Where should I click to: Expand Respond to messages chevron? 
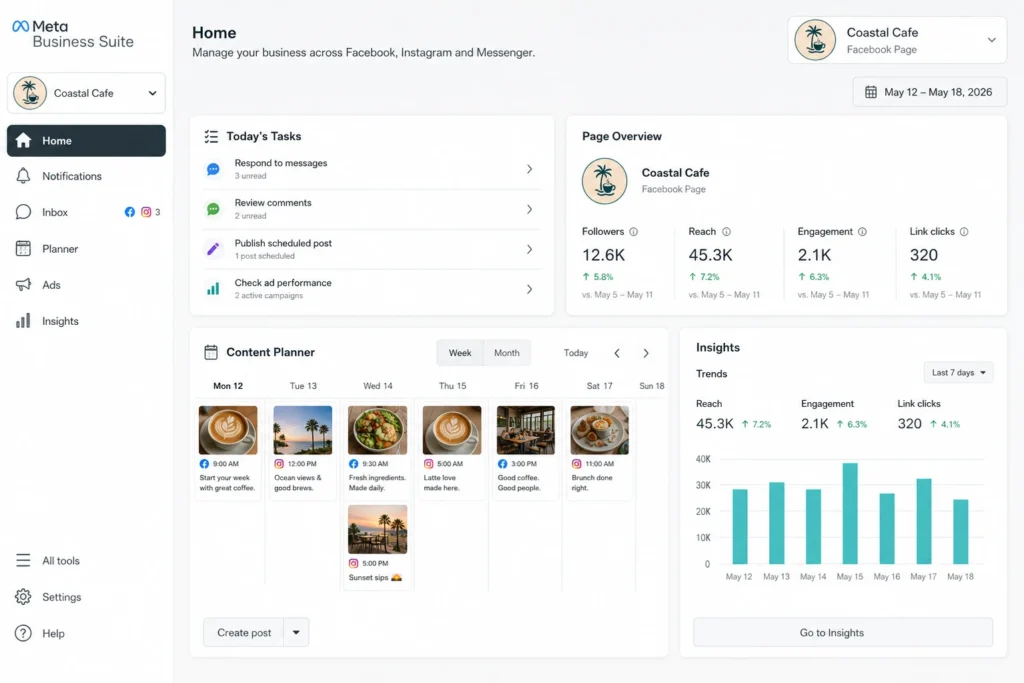[x=529, y=169]
